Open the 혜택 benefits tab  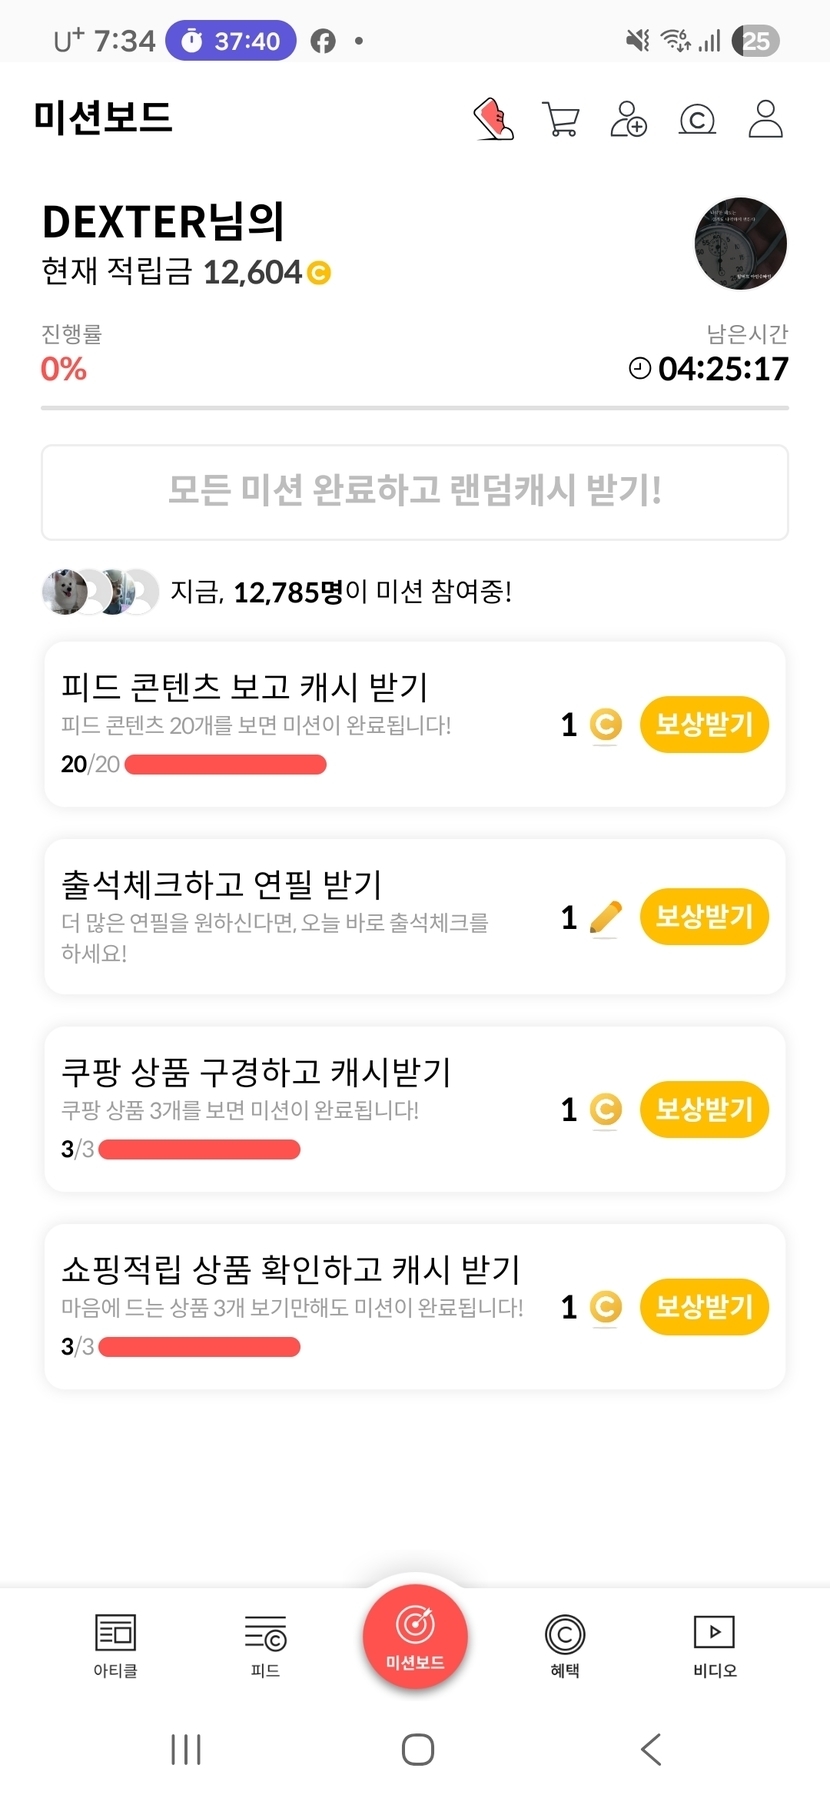(x=565, y=1645)
